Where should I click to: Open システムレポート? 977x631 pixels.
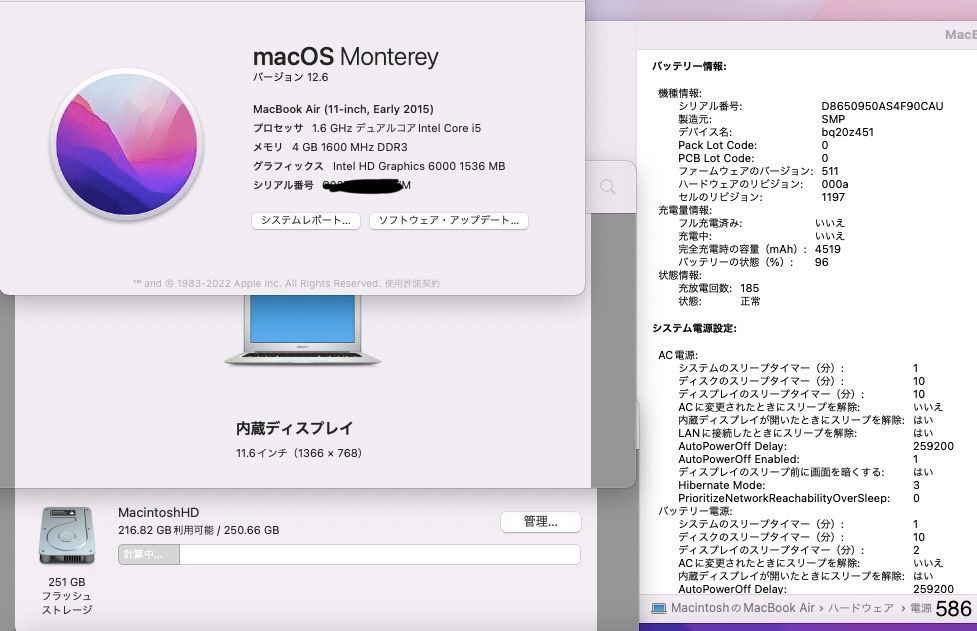click(305, 220)
